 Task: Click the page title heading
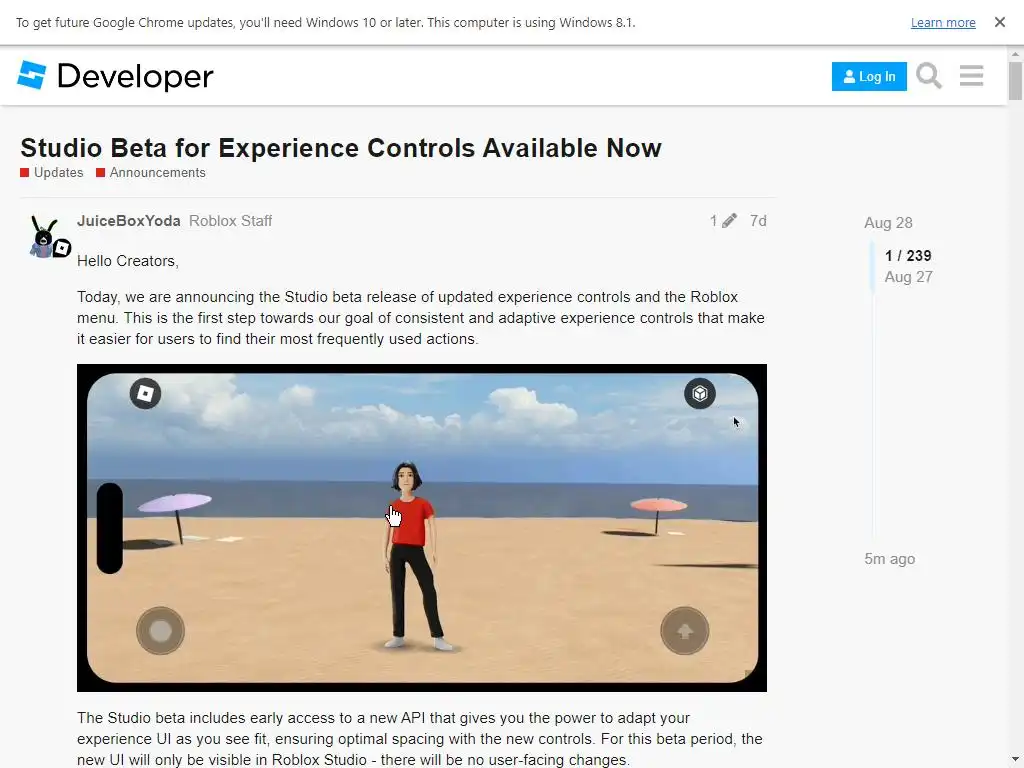pos(341,148)
